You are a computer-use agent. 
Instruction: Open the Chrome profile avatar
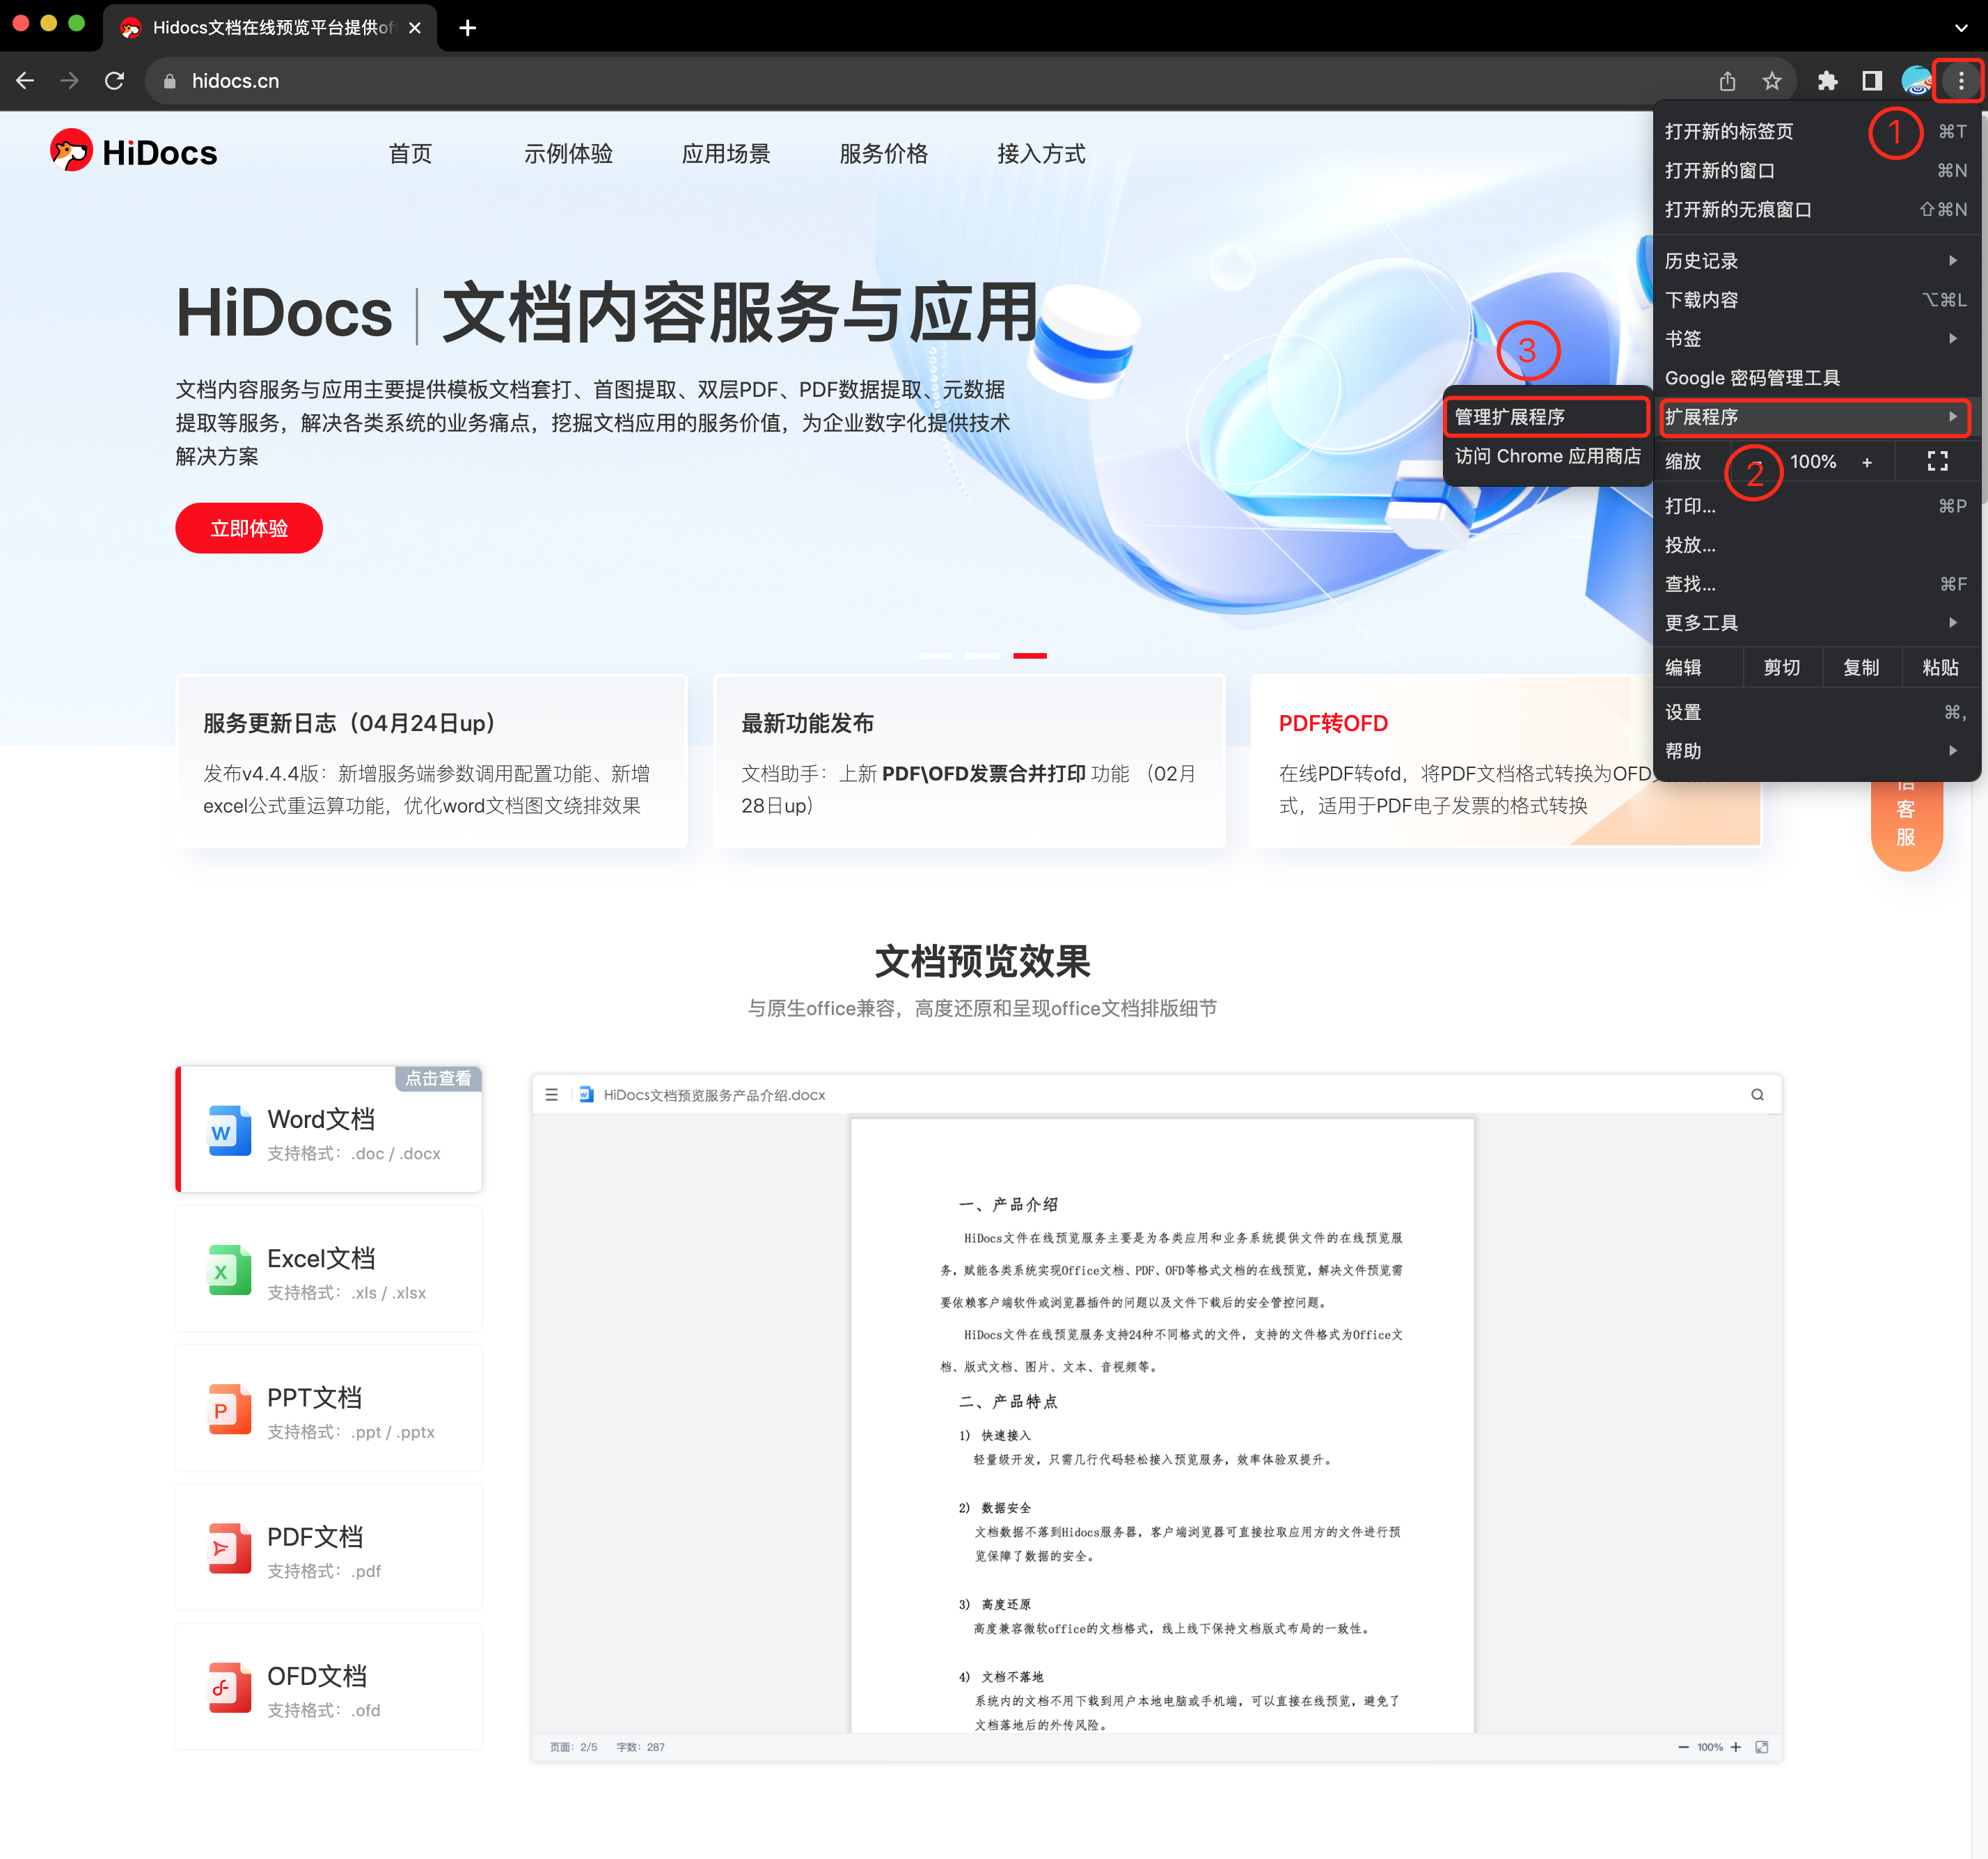pos(1917,81)
